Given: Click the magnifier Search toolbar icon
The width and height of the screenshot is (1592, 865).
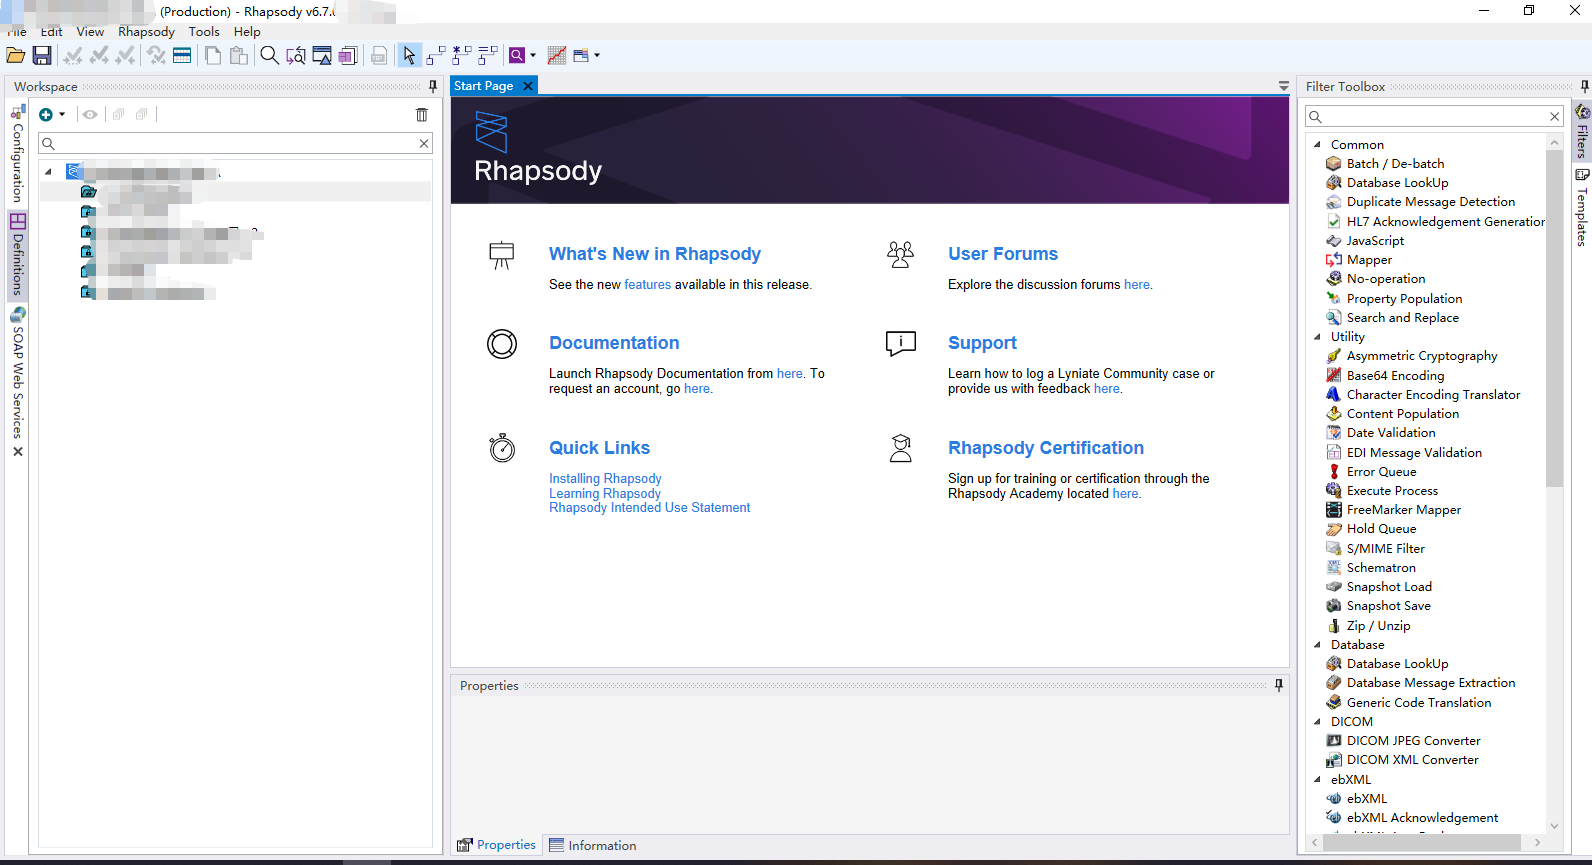Looking at the screenshot, I should click(x=269, y=56).
